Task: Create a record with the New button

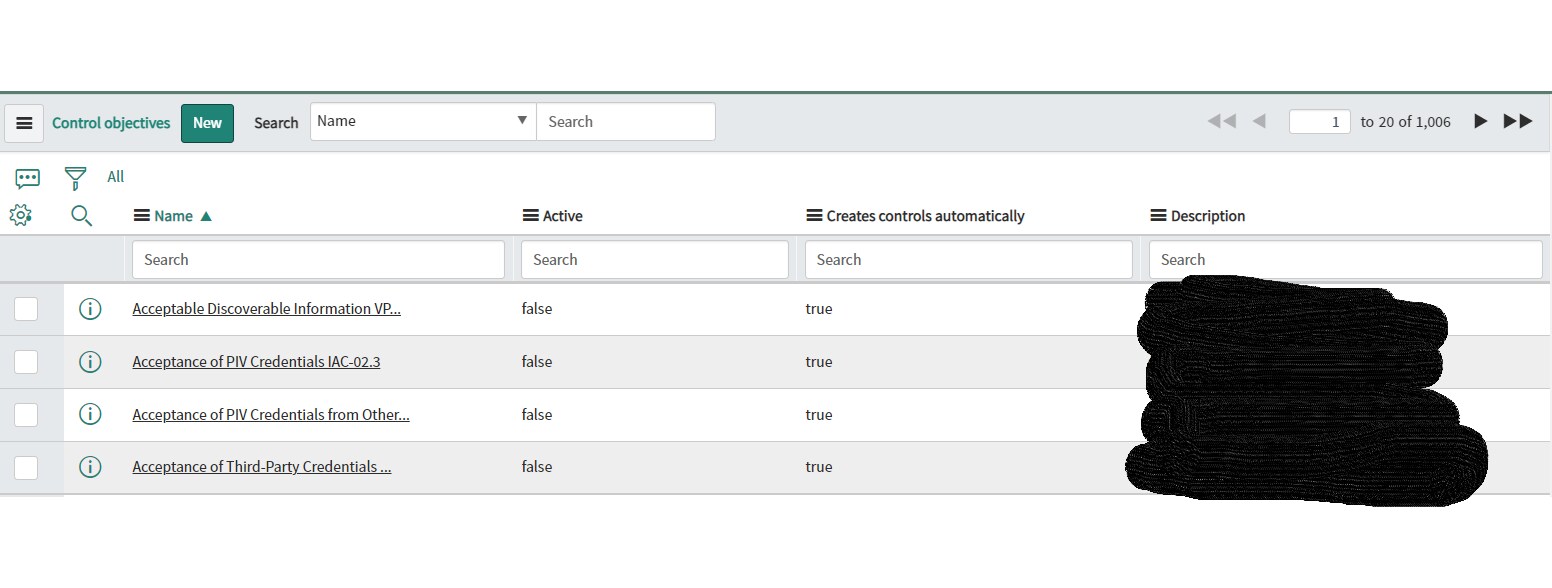Action: tap(207, 123)
